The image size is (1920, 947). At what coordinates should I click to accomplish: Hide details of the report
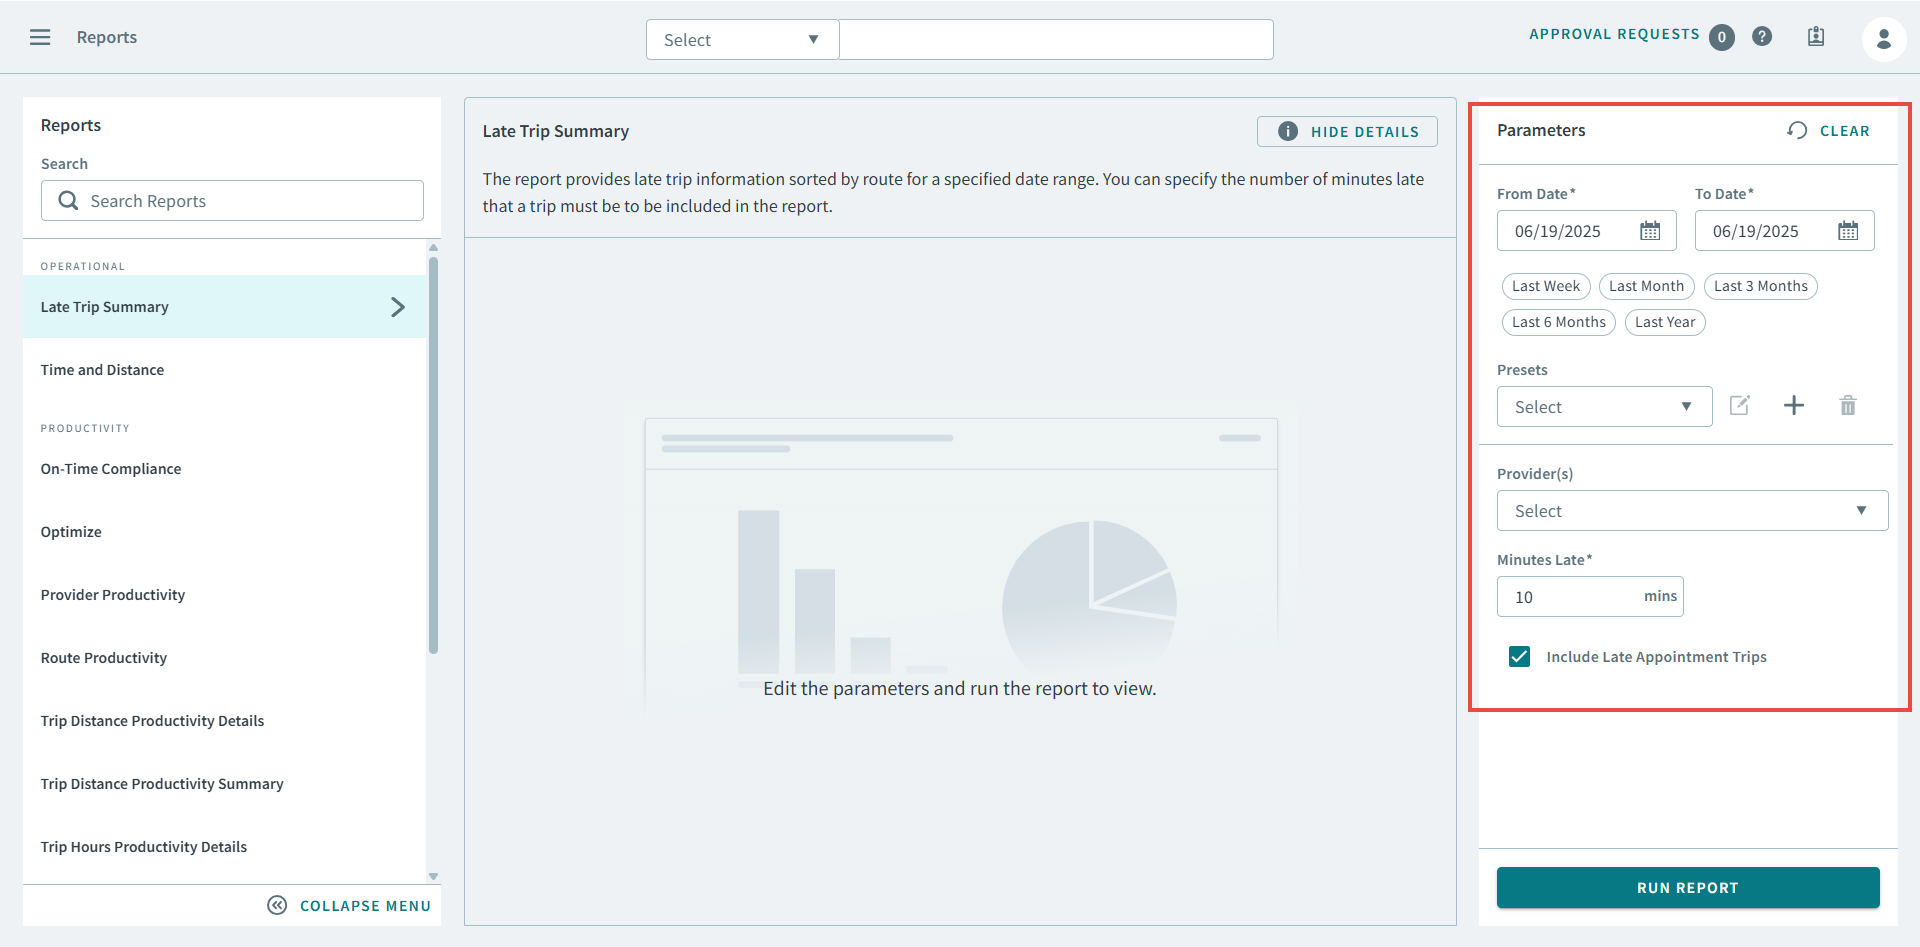tap(1346, 132)
